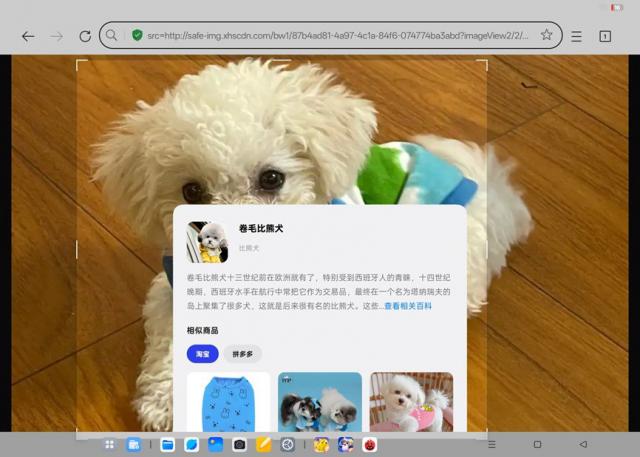Select the 淘宝 tab
The image size is (640, 457).
pos(202,354)
